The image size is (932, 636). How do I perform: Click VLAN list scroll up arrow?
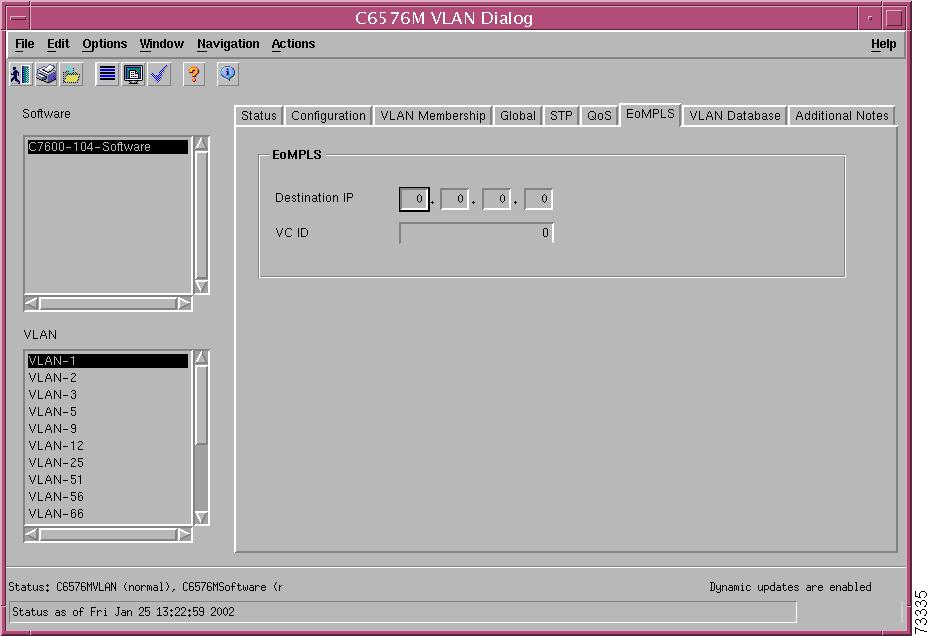(x=201, y=357)
